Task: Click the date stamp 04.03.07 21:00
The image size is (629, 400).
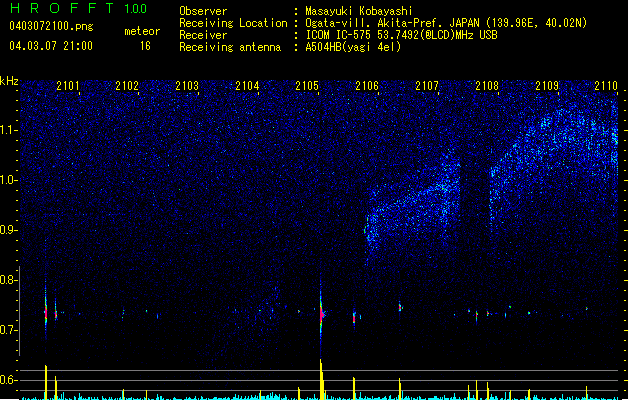Action: (x=51, y=46)
